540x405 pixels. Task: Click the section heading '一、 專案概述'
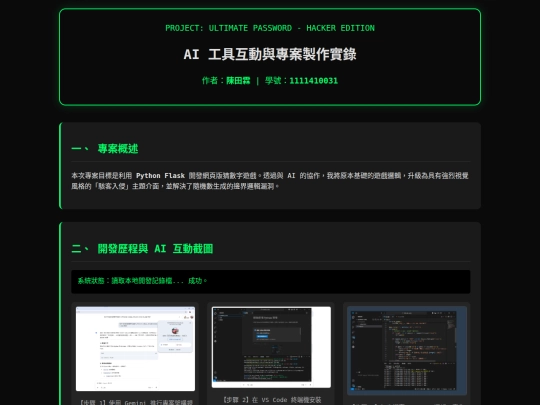(105, 148)
